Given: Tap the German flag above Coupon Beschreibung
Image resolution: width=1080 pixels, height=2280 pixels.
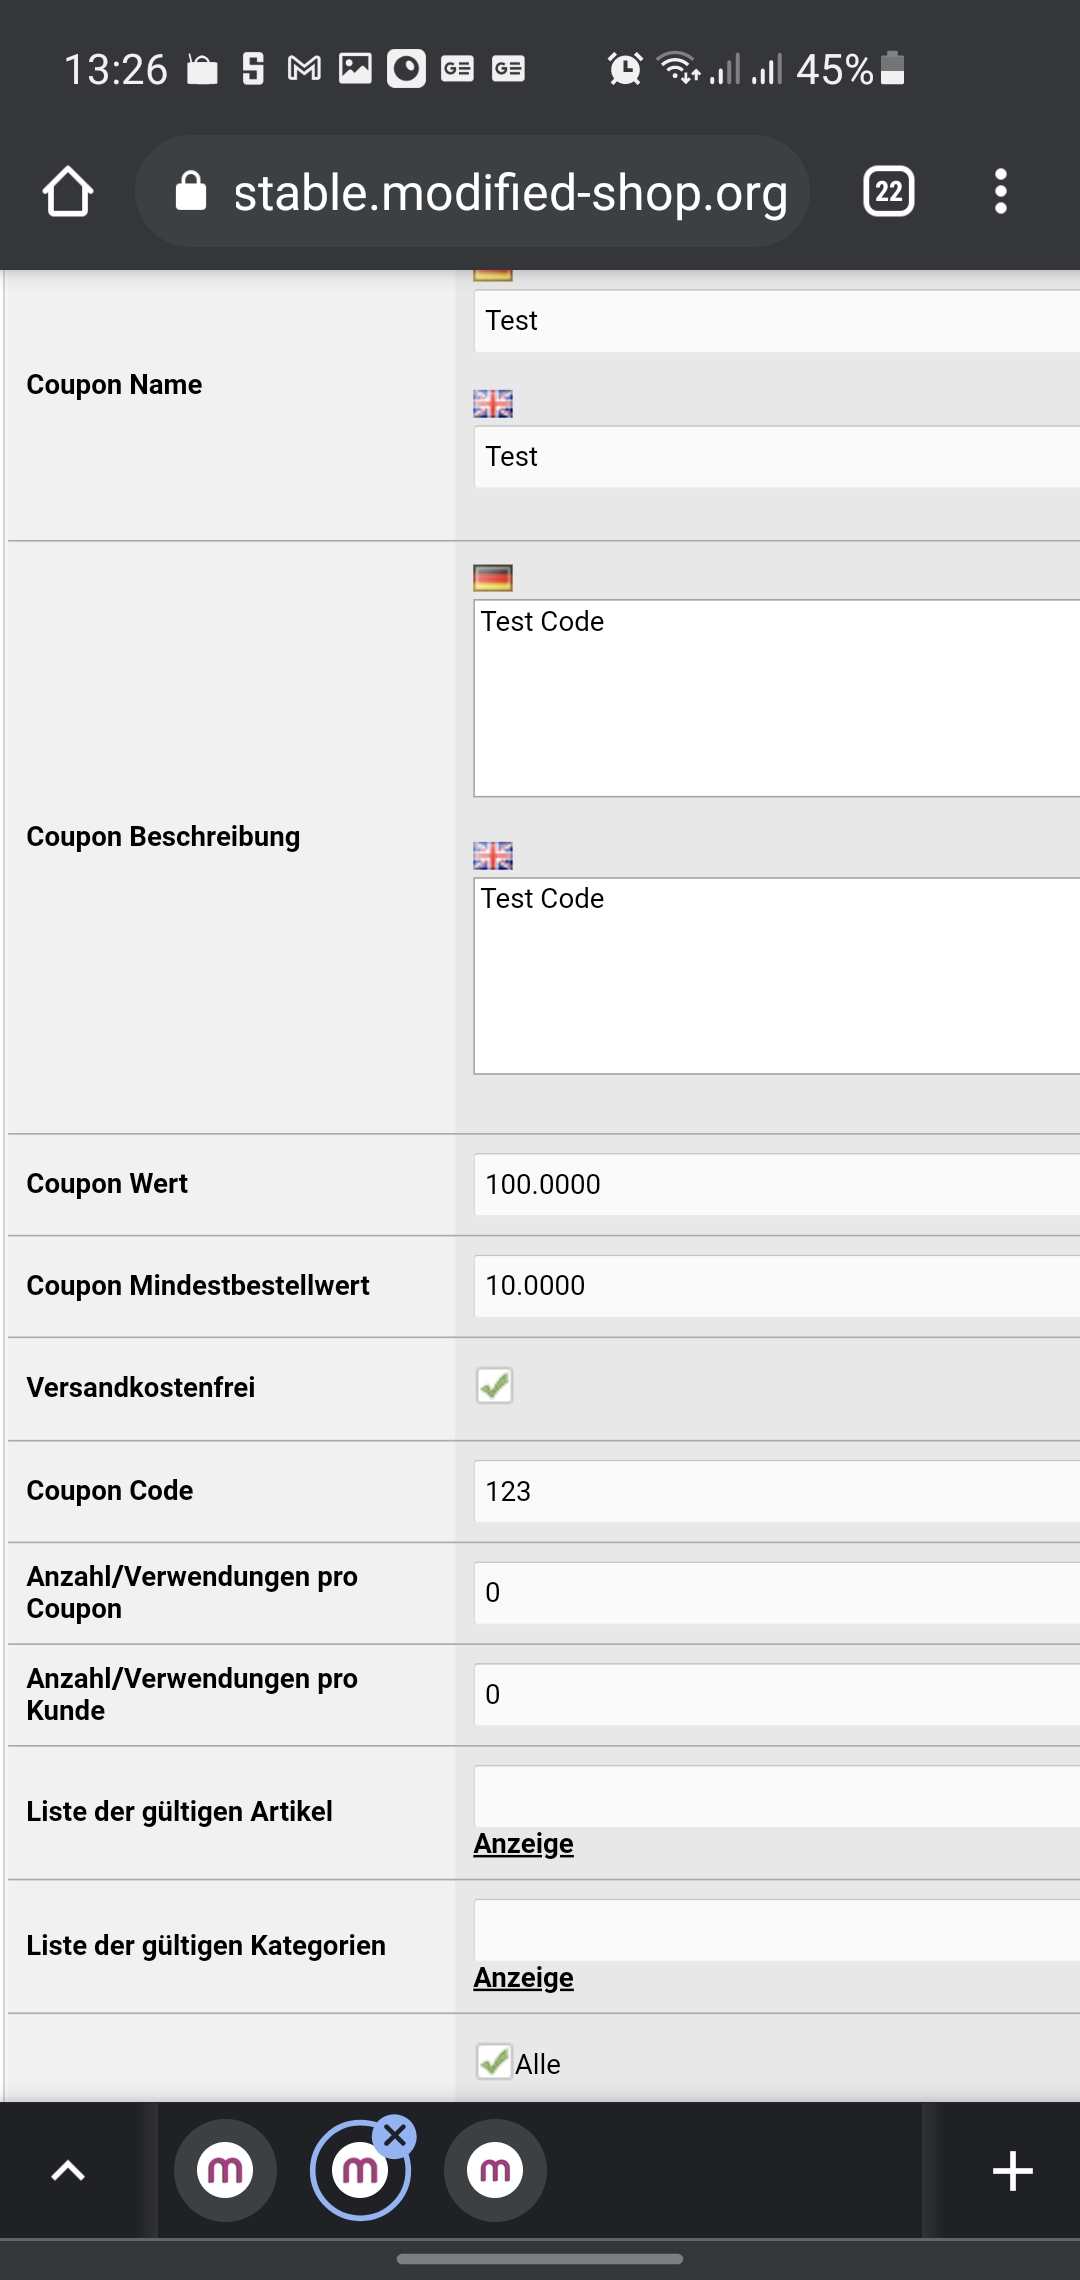Looking at the screenshot, I should point(493,577).
